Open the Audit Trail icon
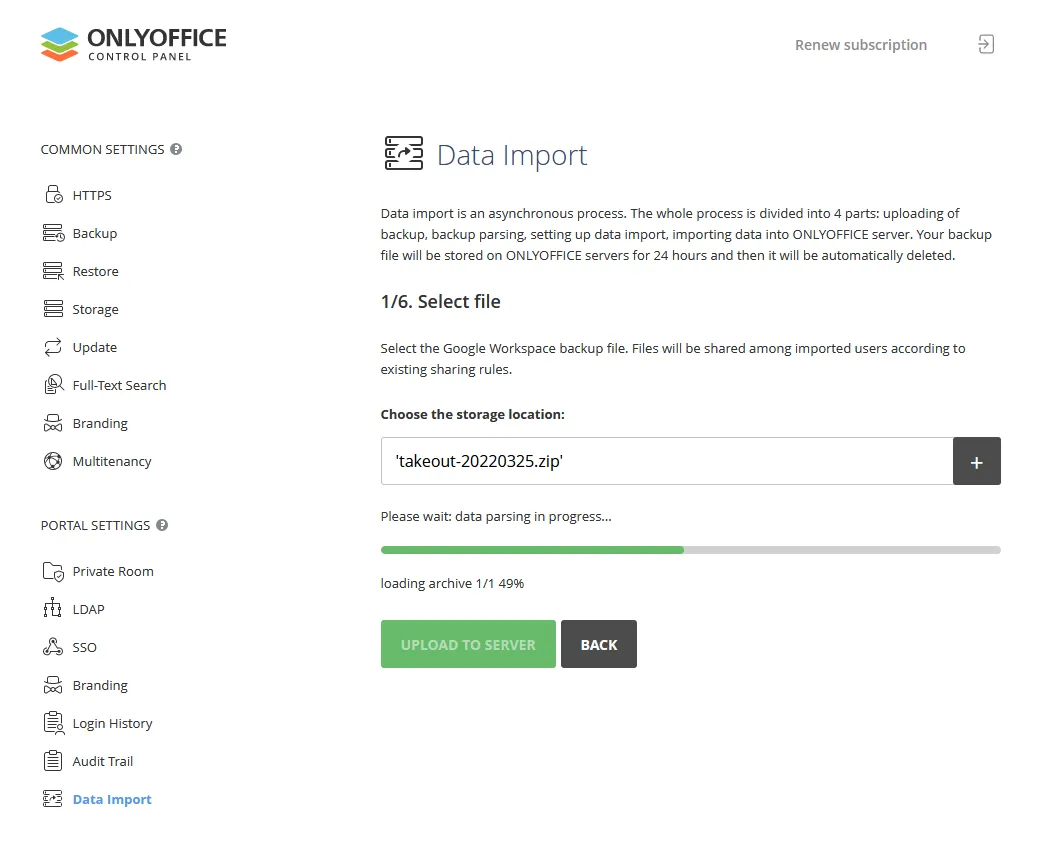This screenshot has height=842, width=1043. (x=54, y=760)
